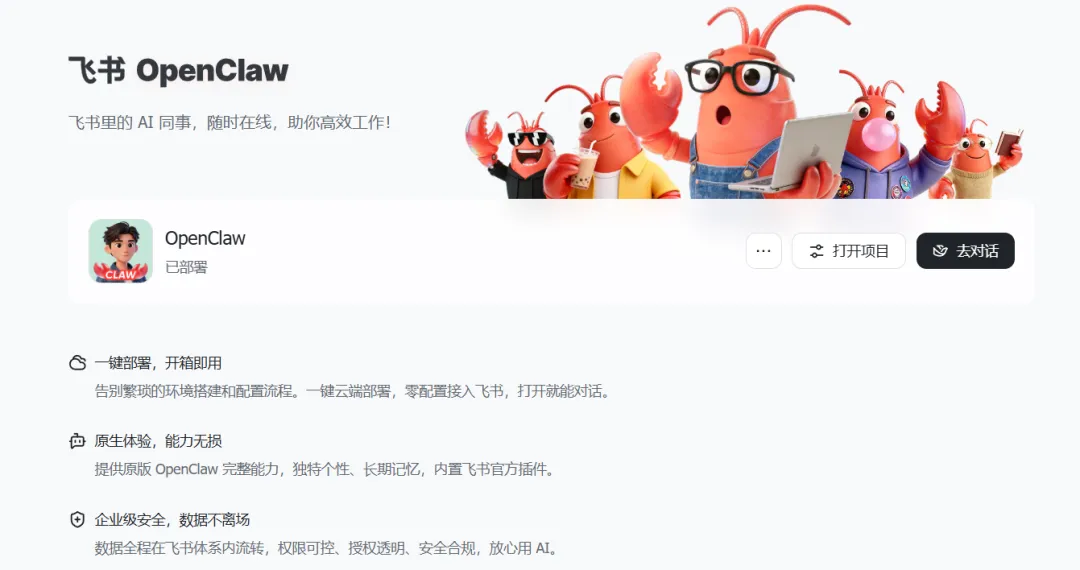Click the OpenClaw avatar icon

click(x=121, y=251)
